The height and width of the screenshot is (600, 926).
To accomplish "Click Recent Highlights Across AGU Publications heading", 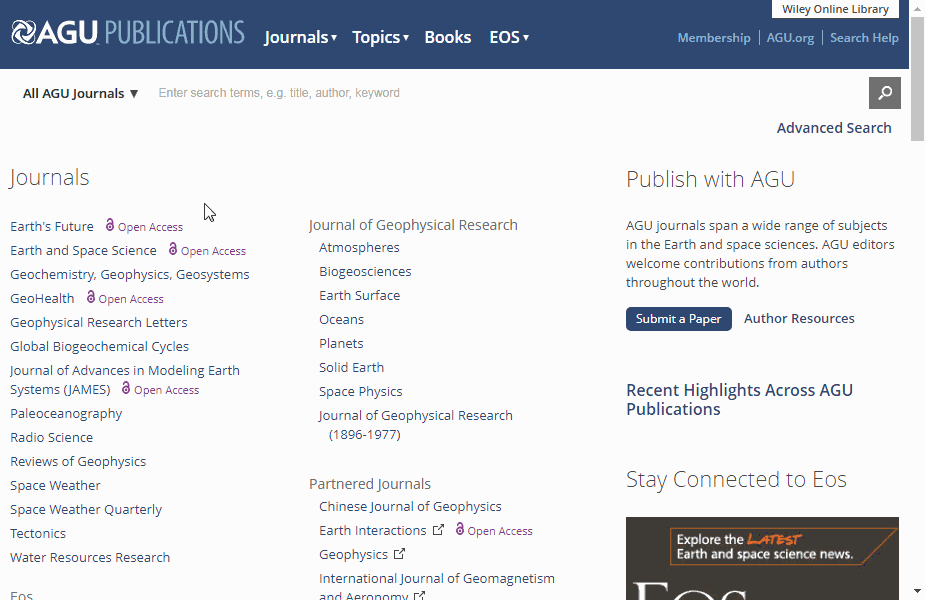I will click(739, 400).
